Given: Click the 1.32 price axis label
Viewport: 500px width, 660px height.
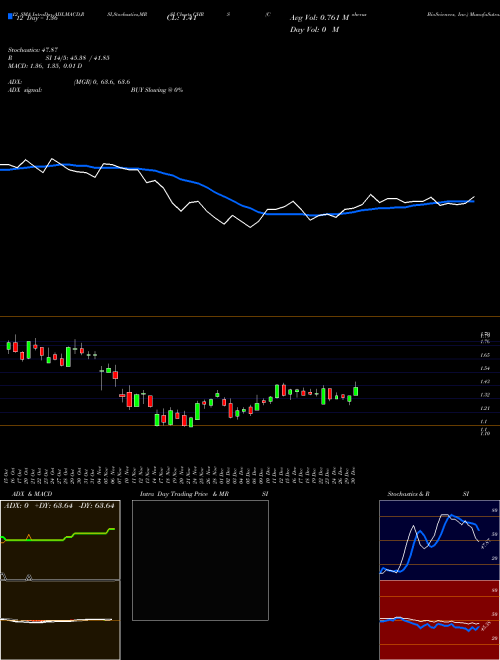Looking at the screenshot, I should (485, 395).
